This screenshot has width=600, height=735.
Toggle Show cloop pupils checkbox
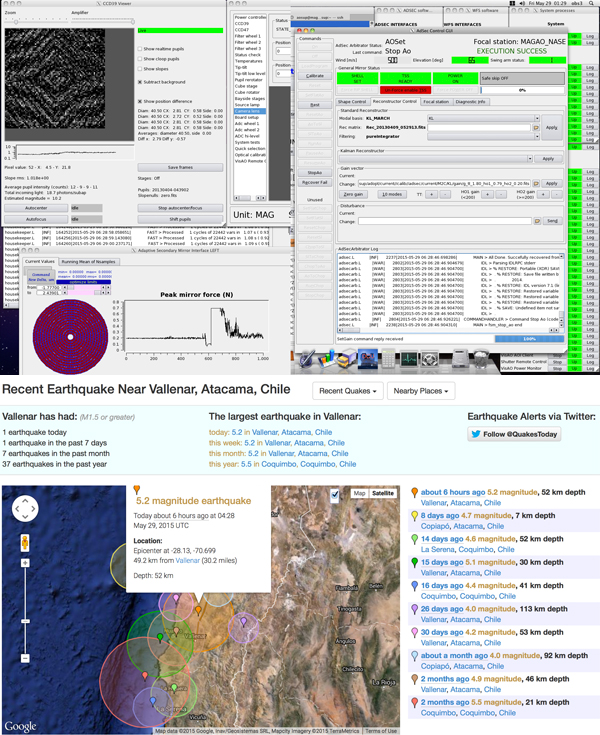click(140, 59)
